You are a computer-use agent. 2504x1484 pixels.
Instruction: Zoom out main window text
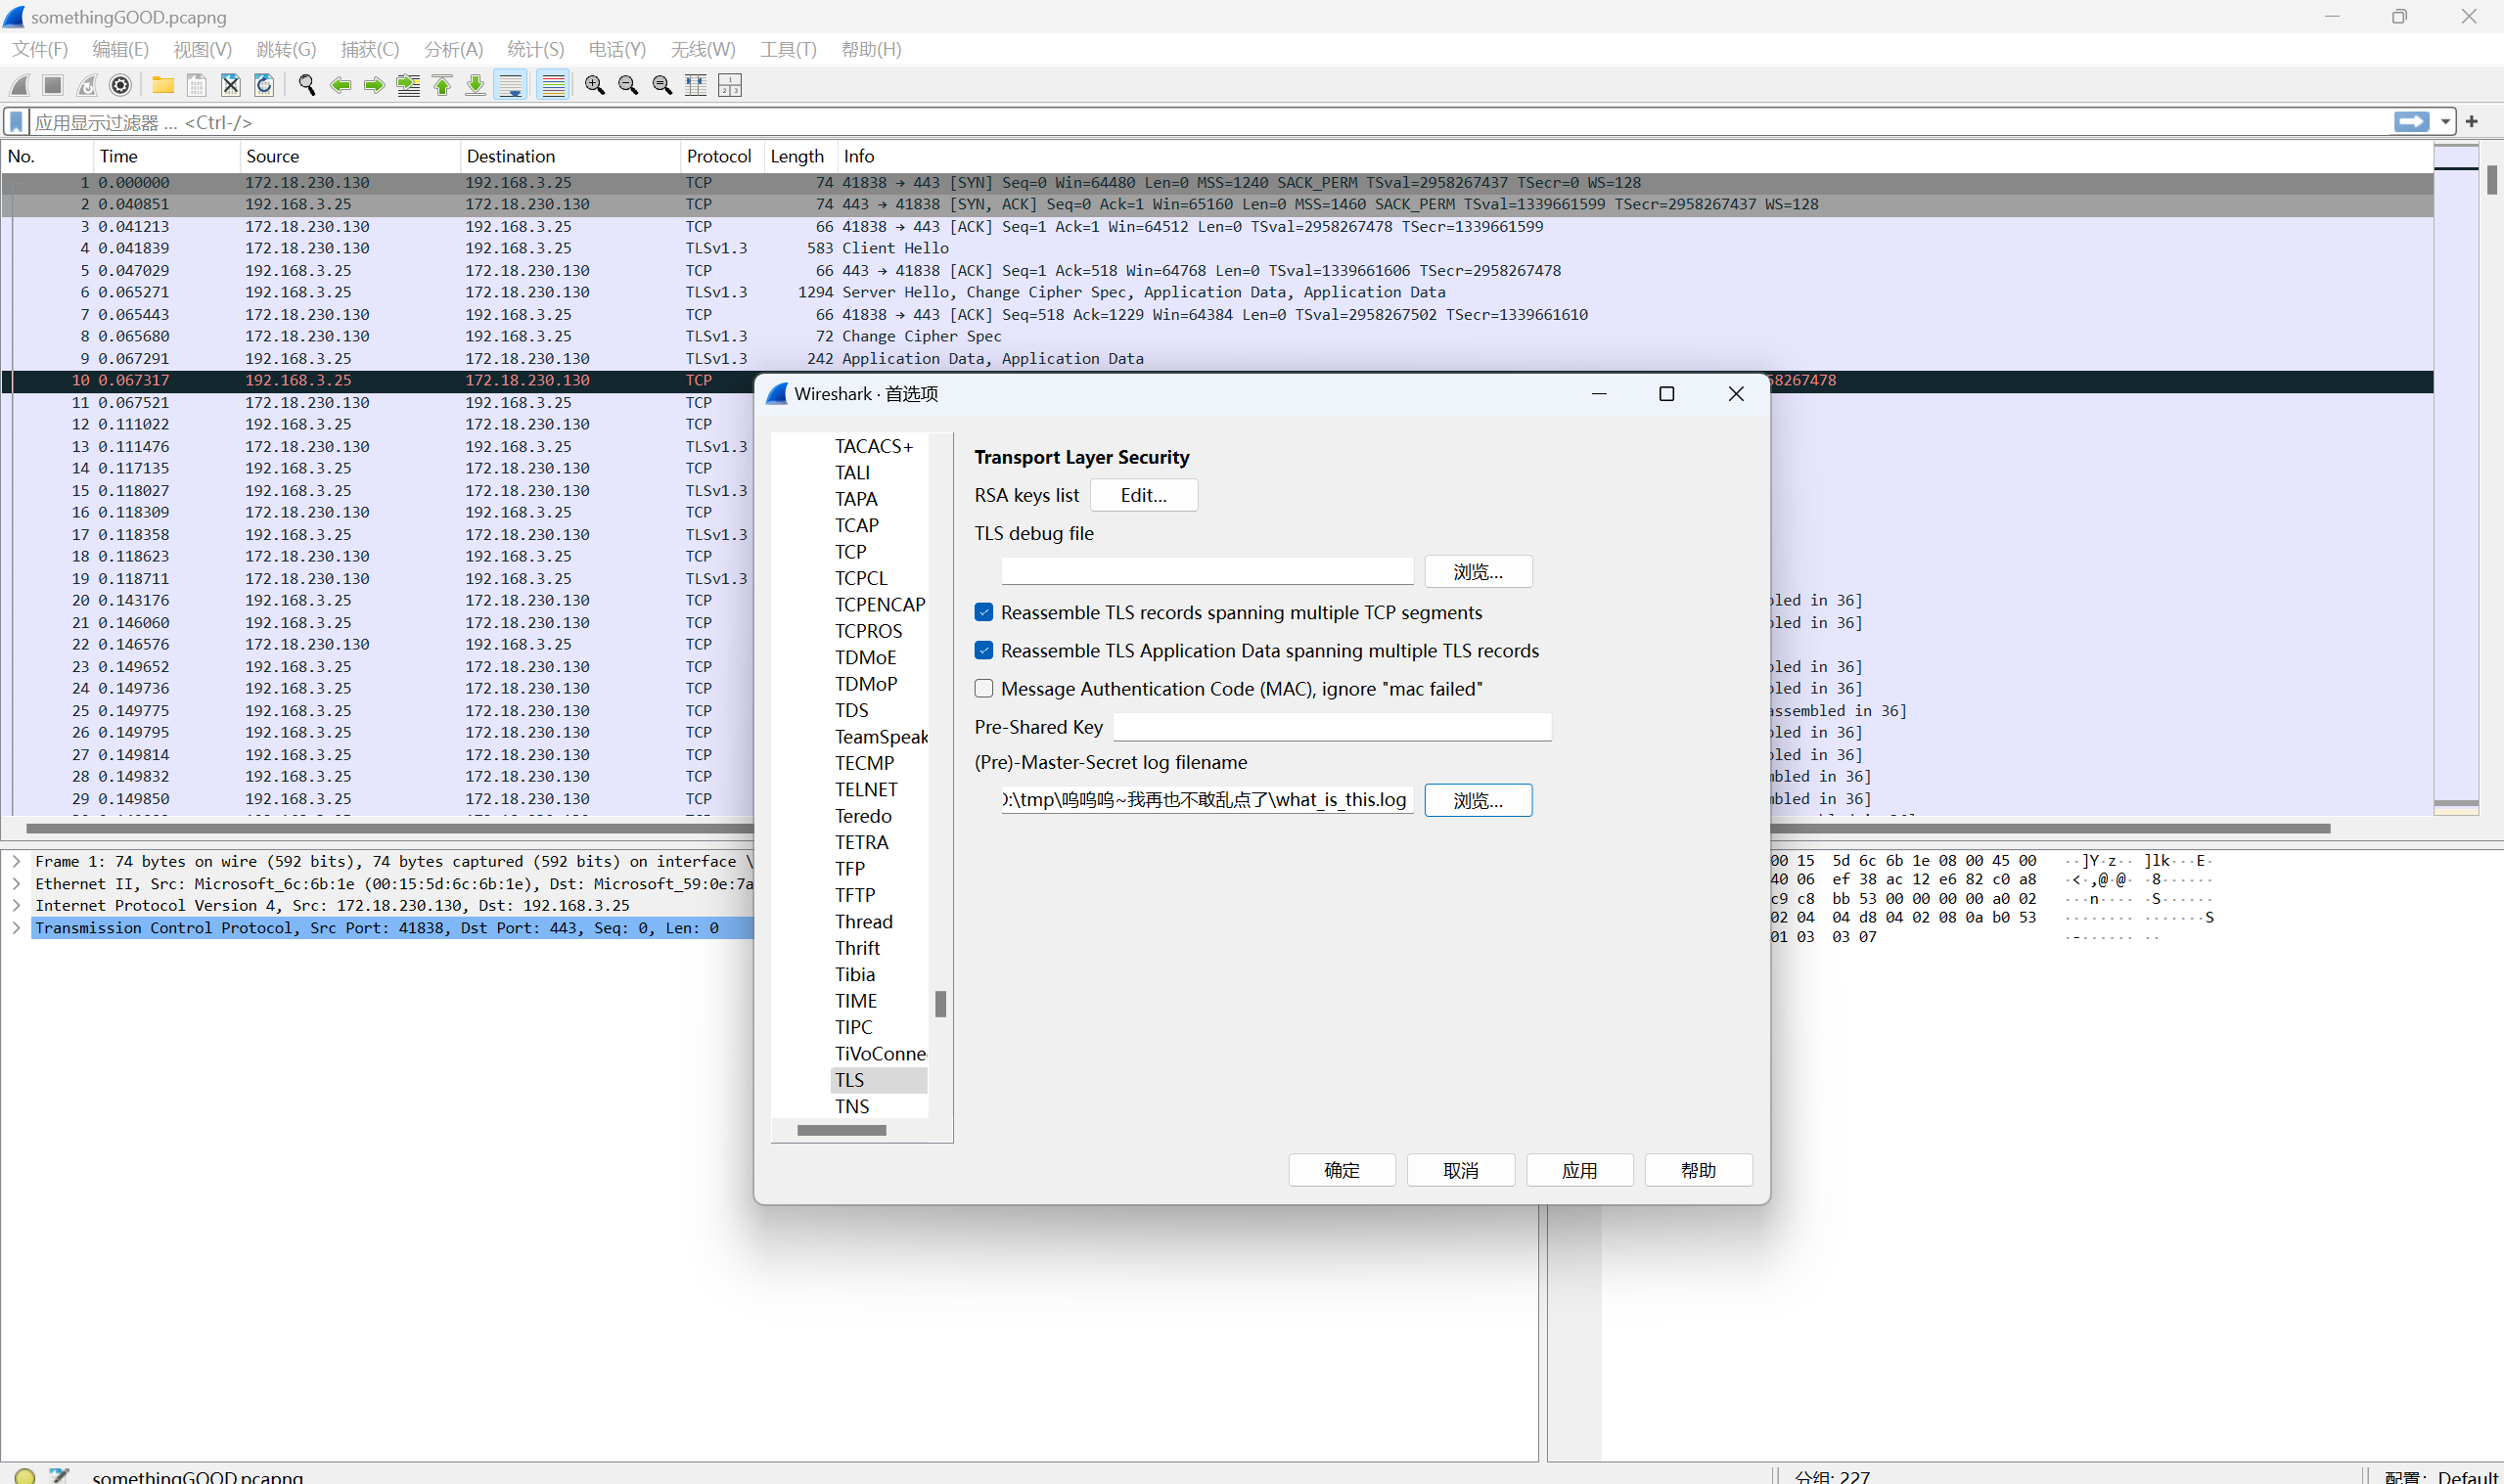[x=628, y=85]
